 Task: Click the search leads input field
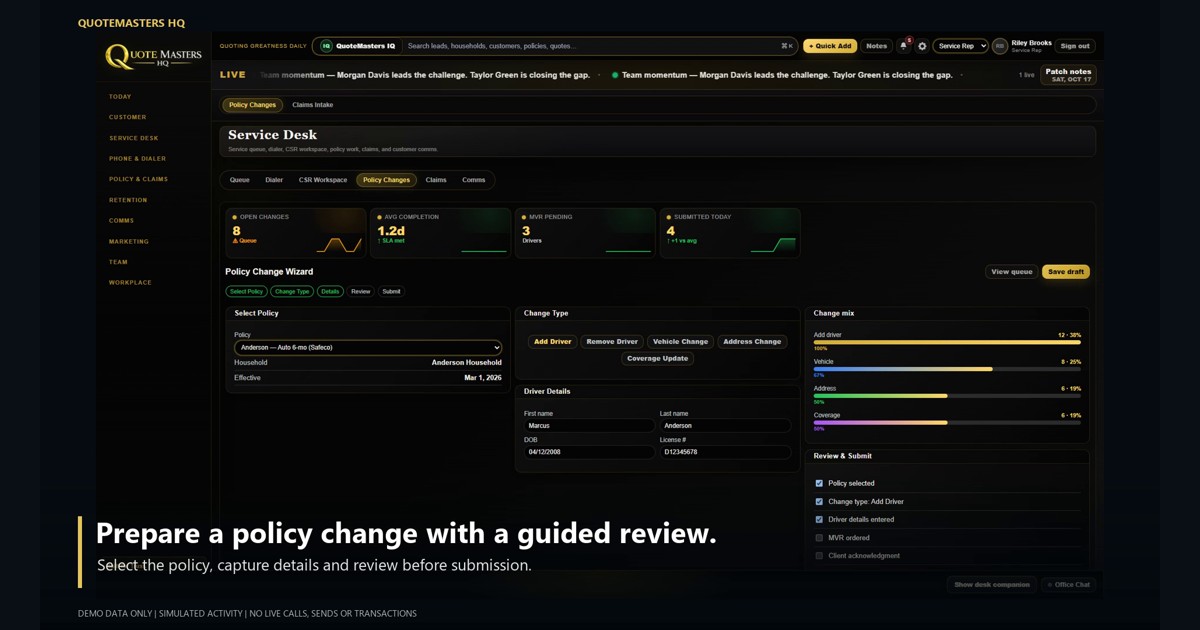point(592,46)
